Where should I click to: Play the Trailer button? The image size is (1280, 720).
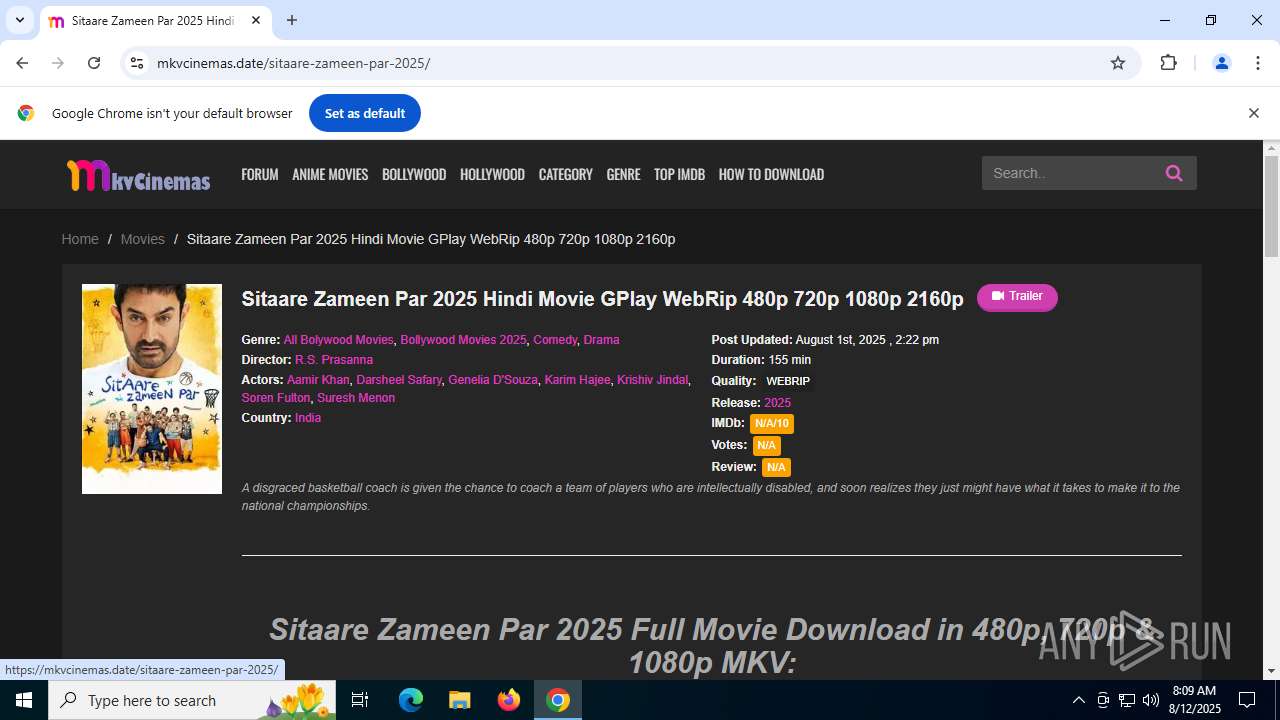(1017, 297)
